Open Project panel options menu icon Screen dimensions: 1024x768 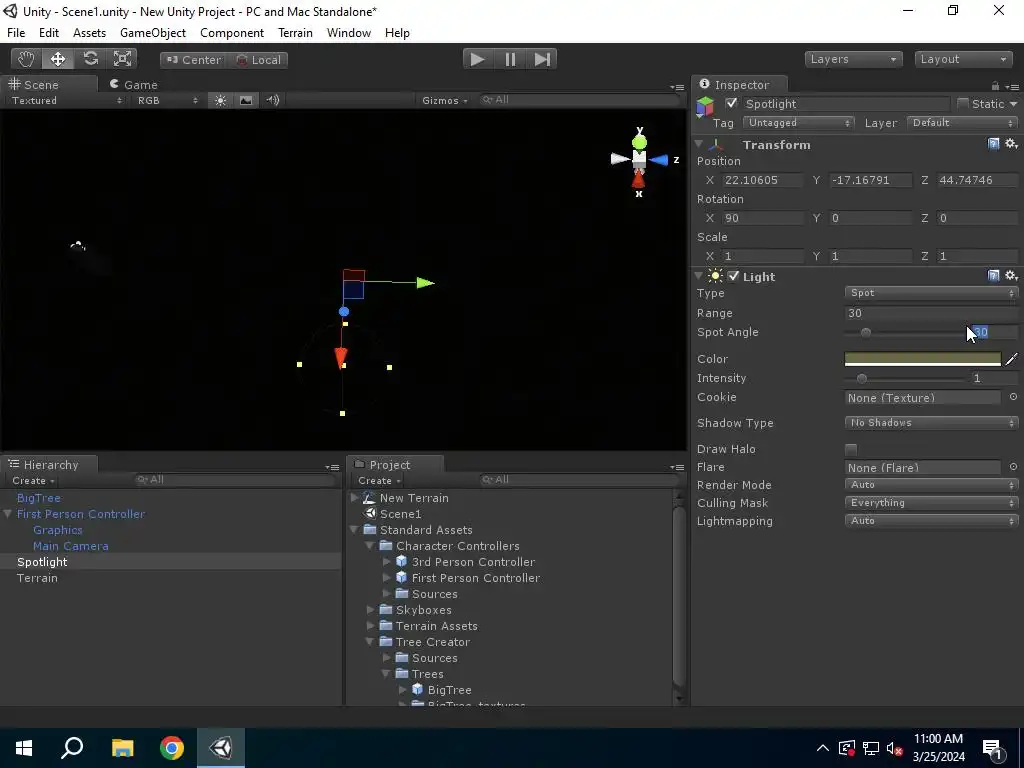[677, 467]
